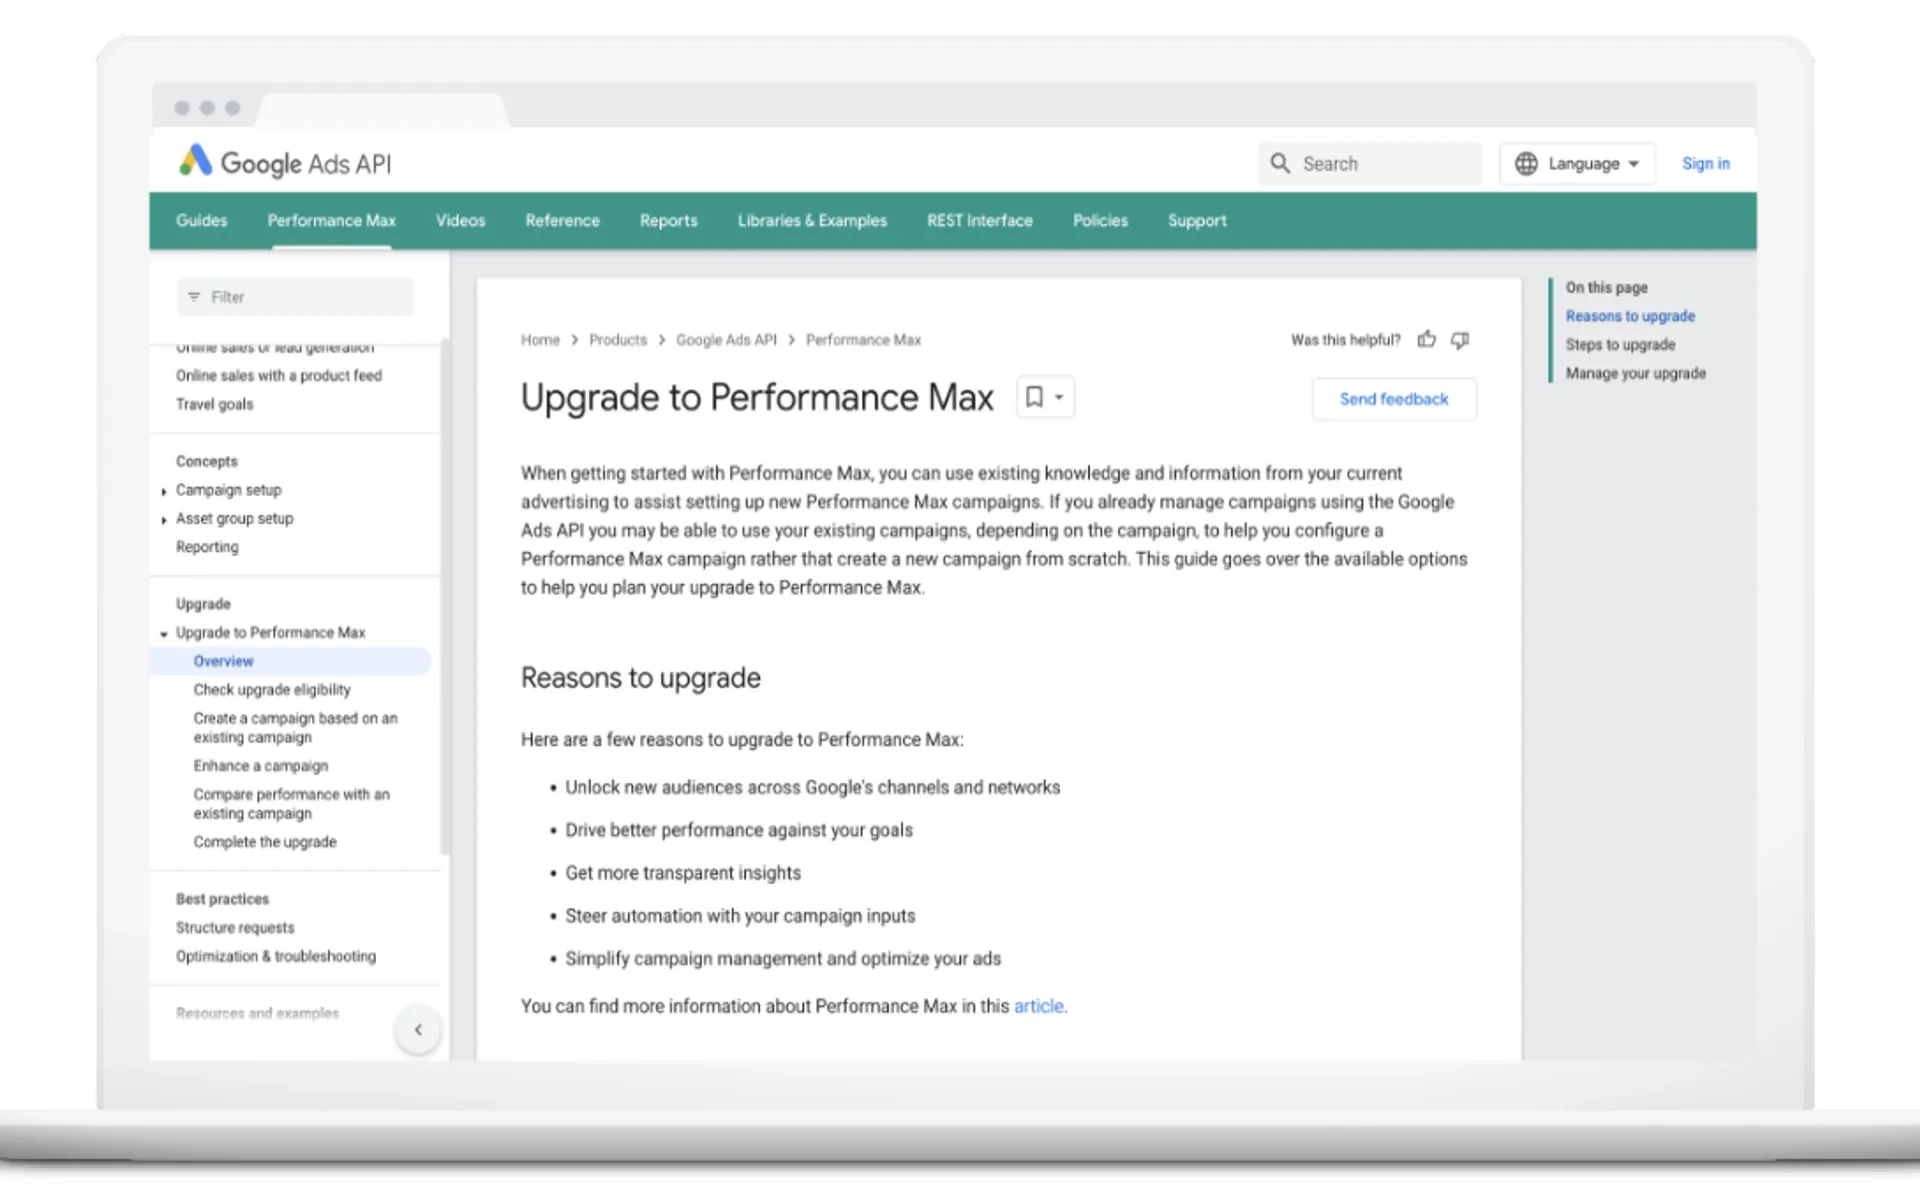Click the Send feedback button
This screenshot has width=1920, height=1200.
1394,398
